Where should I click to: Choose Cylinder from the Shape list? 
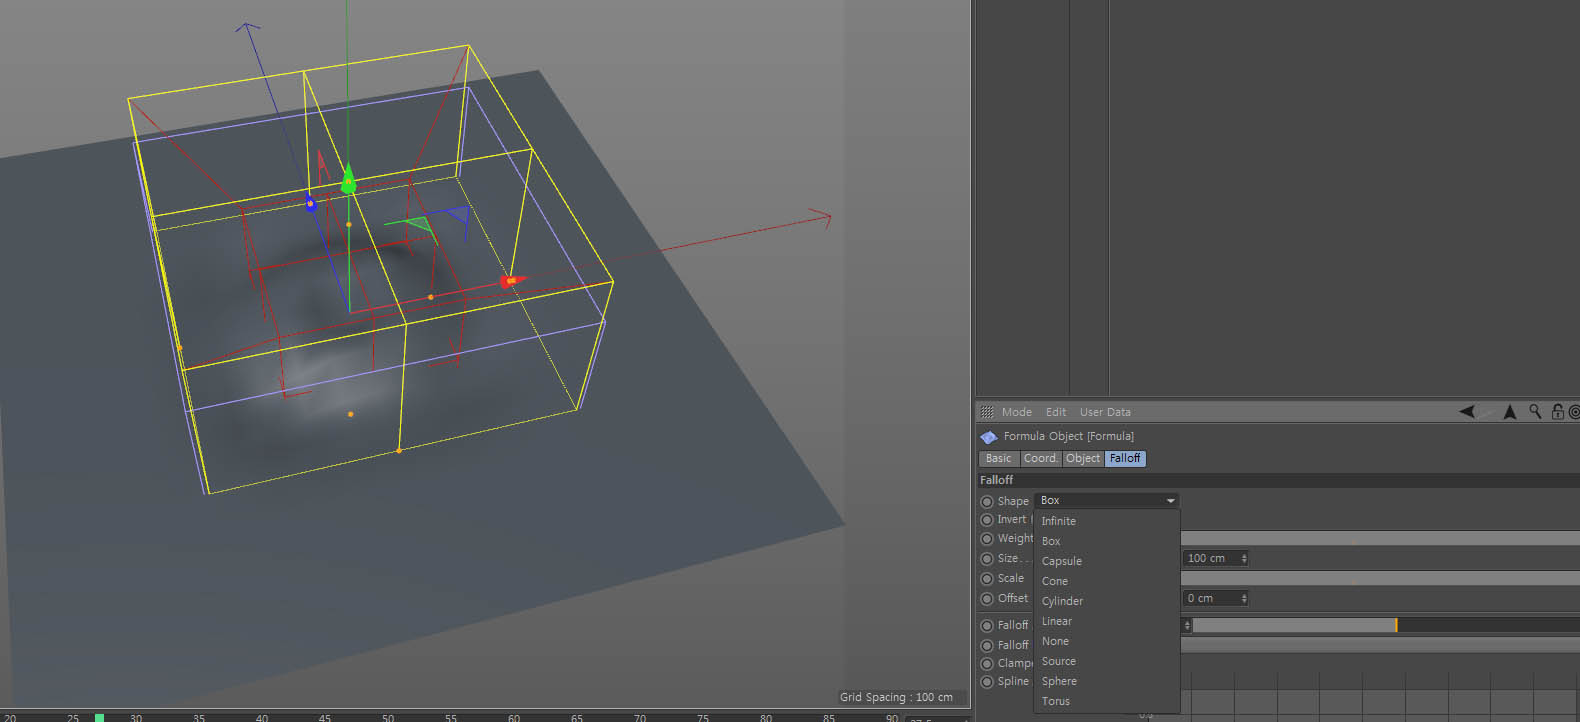point(1107,601)
